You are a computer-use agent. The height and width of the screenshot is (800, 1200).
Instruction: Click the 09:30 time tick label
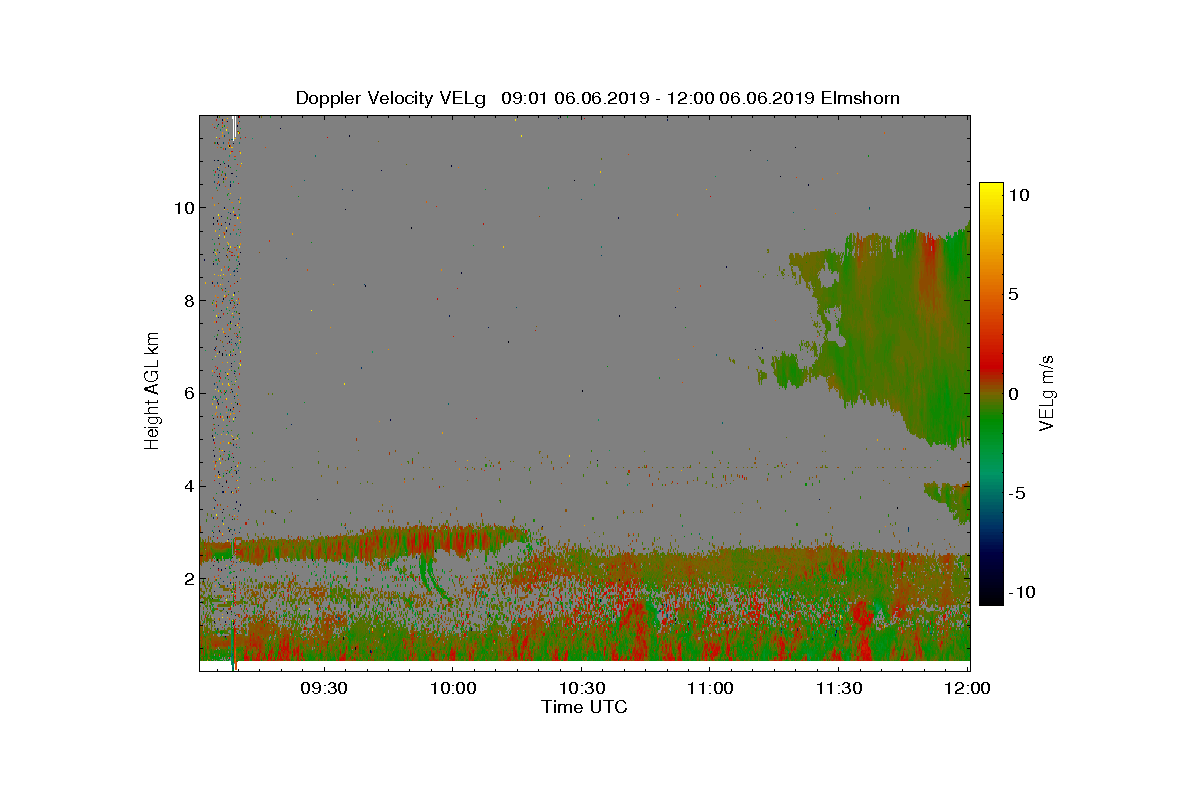coord(324,688)
